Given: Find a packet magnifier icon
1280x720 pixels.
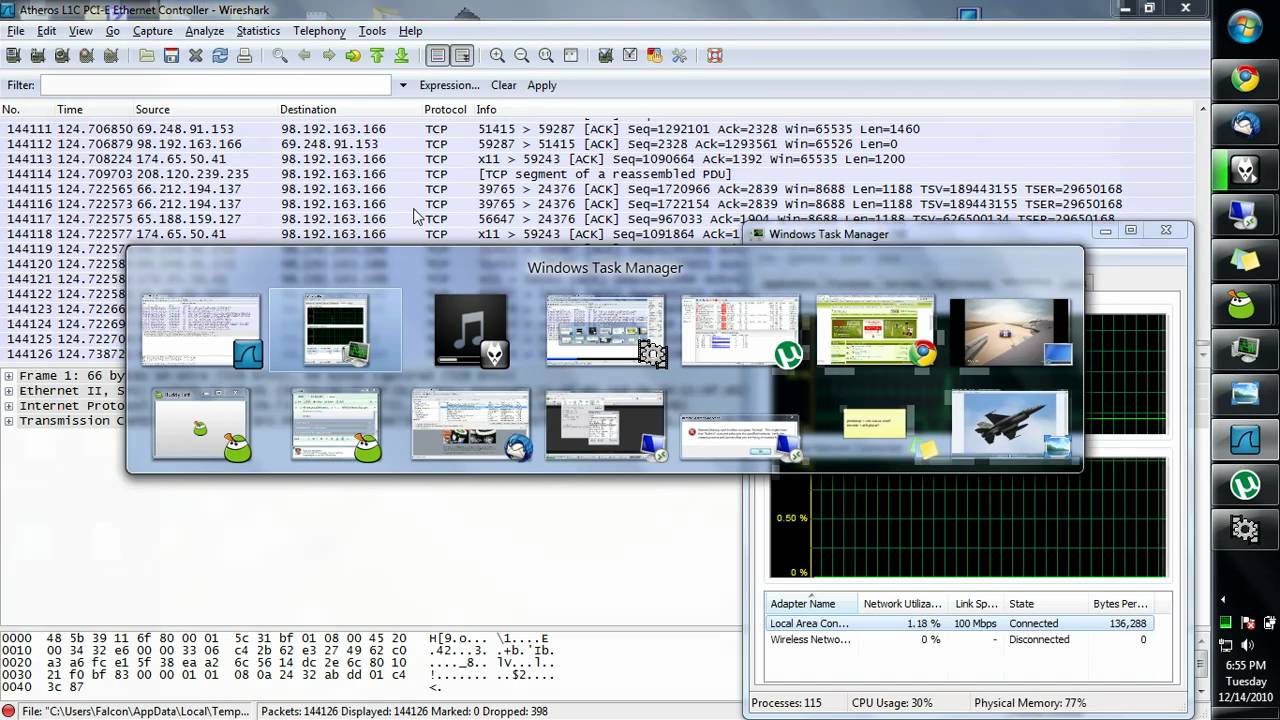Looking at the screenshot, I should click(280, 56).
